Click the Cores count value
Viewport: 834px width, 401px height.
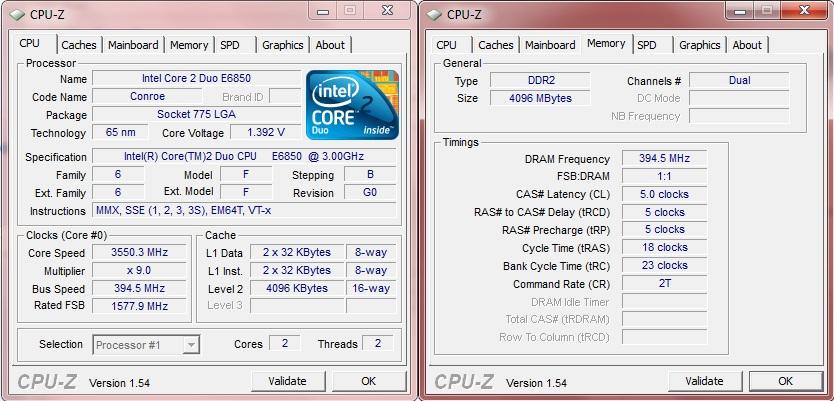coord(285,344)
